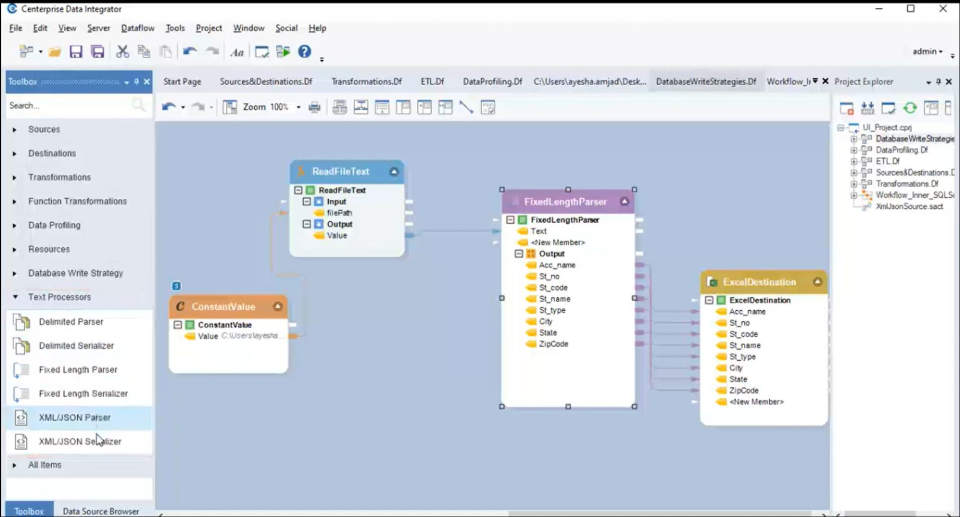
Task: Click the green Refresh icon in Project Explorer
Action: [x=910, y=108]
